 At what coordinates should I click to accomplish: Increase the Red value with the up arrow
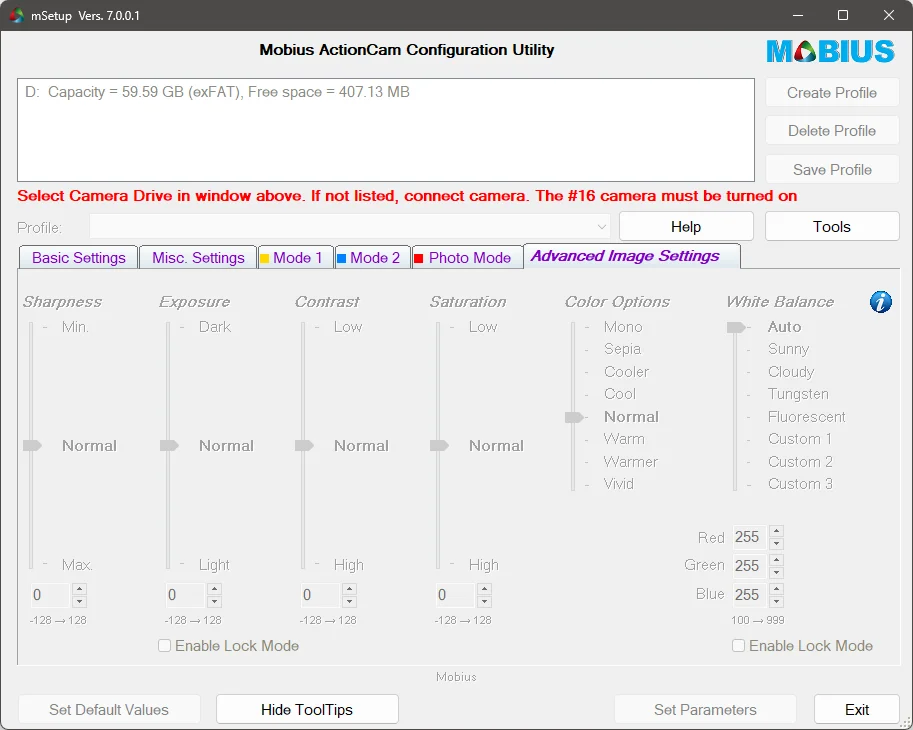[776, 531]
